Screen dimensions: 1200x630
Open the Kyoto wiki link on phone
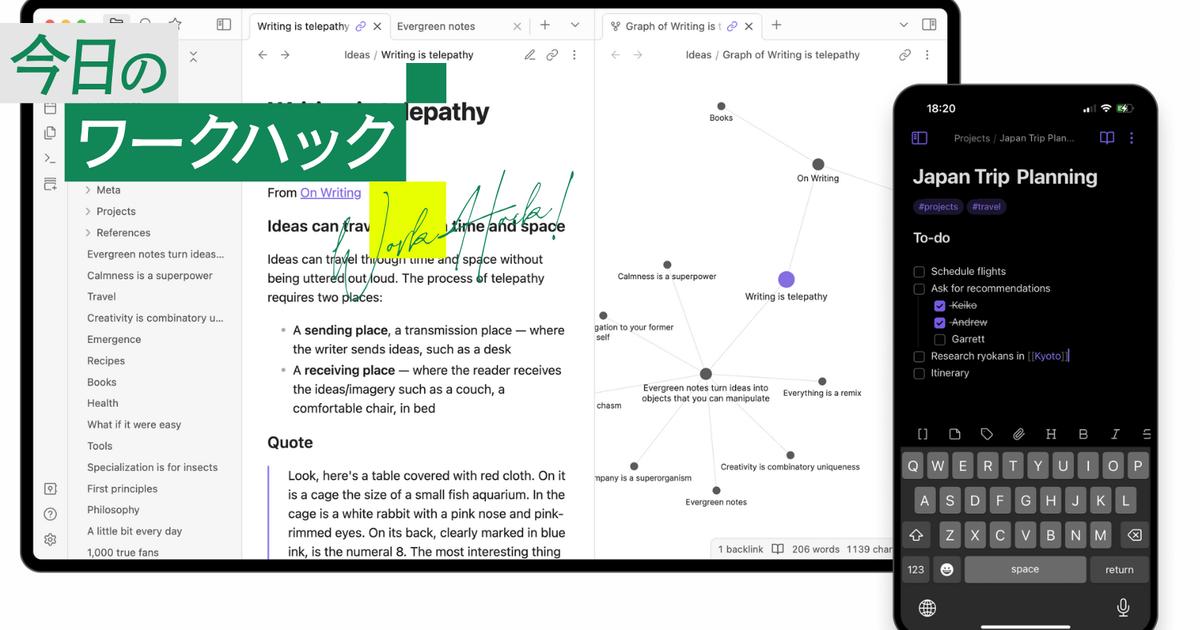point(1048,356)
